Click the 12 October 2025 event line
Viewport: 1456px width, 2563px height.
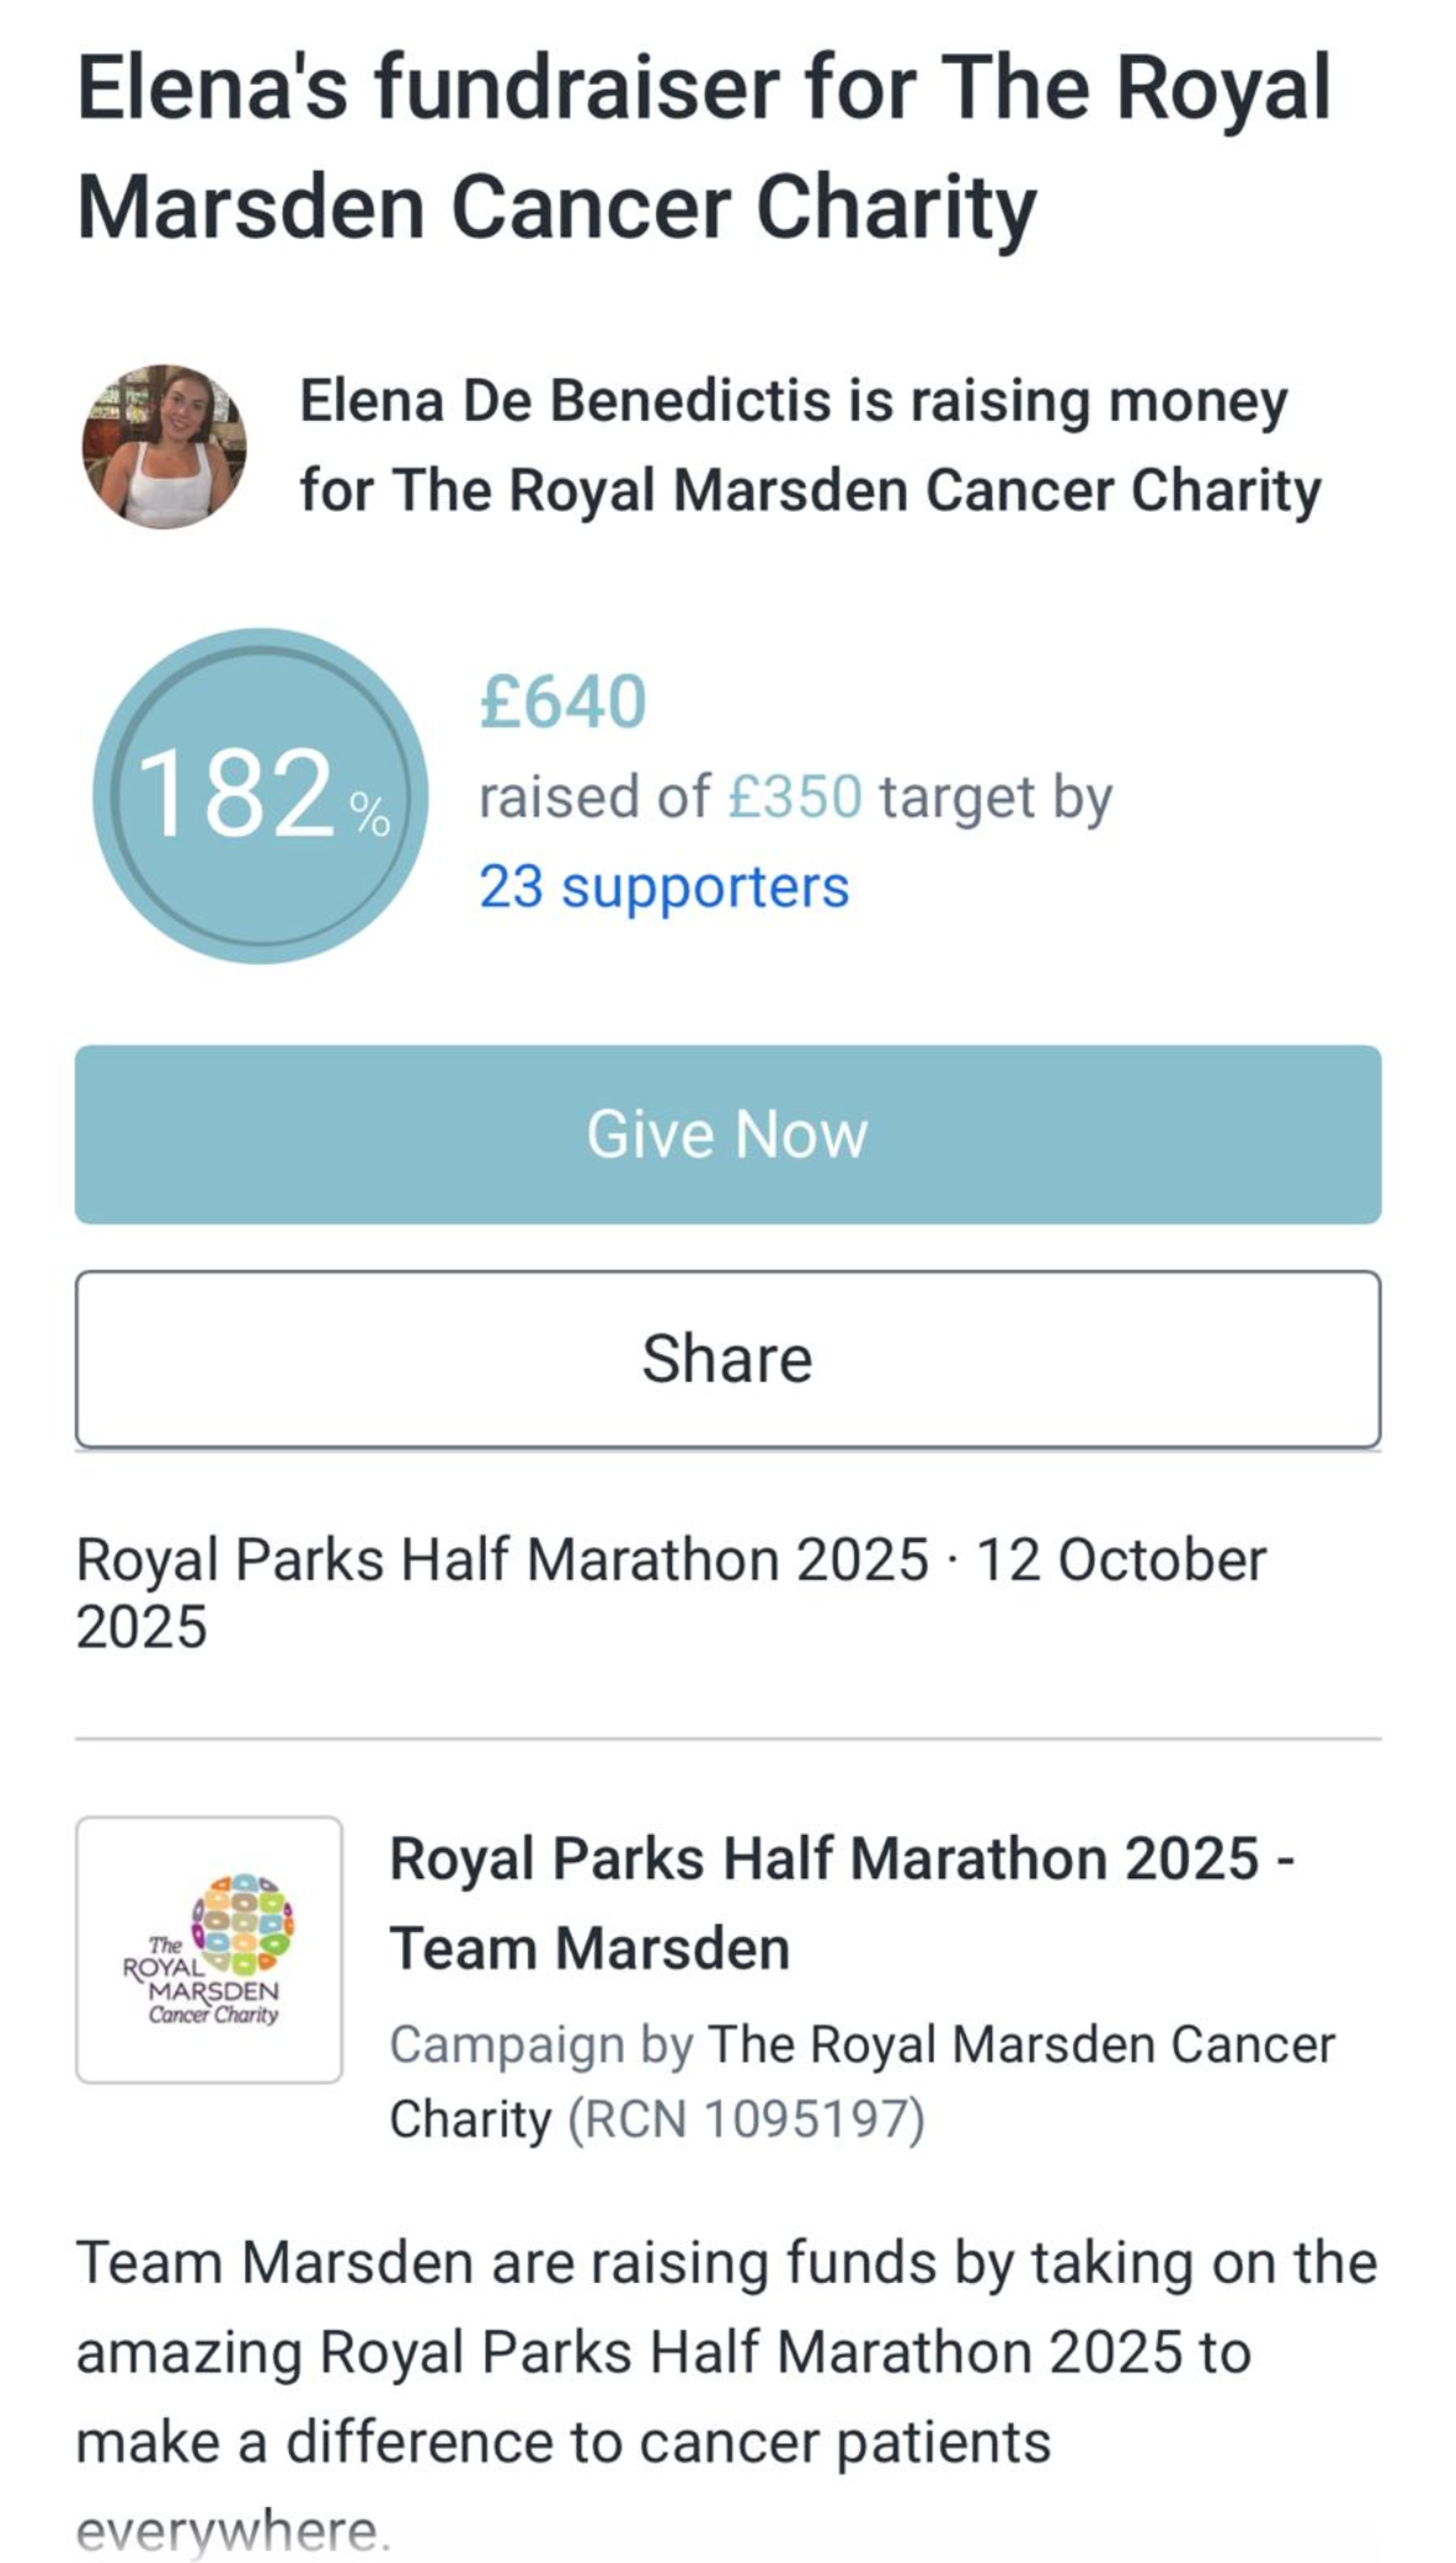(1120, 1560)
